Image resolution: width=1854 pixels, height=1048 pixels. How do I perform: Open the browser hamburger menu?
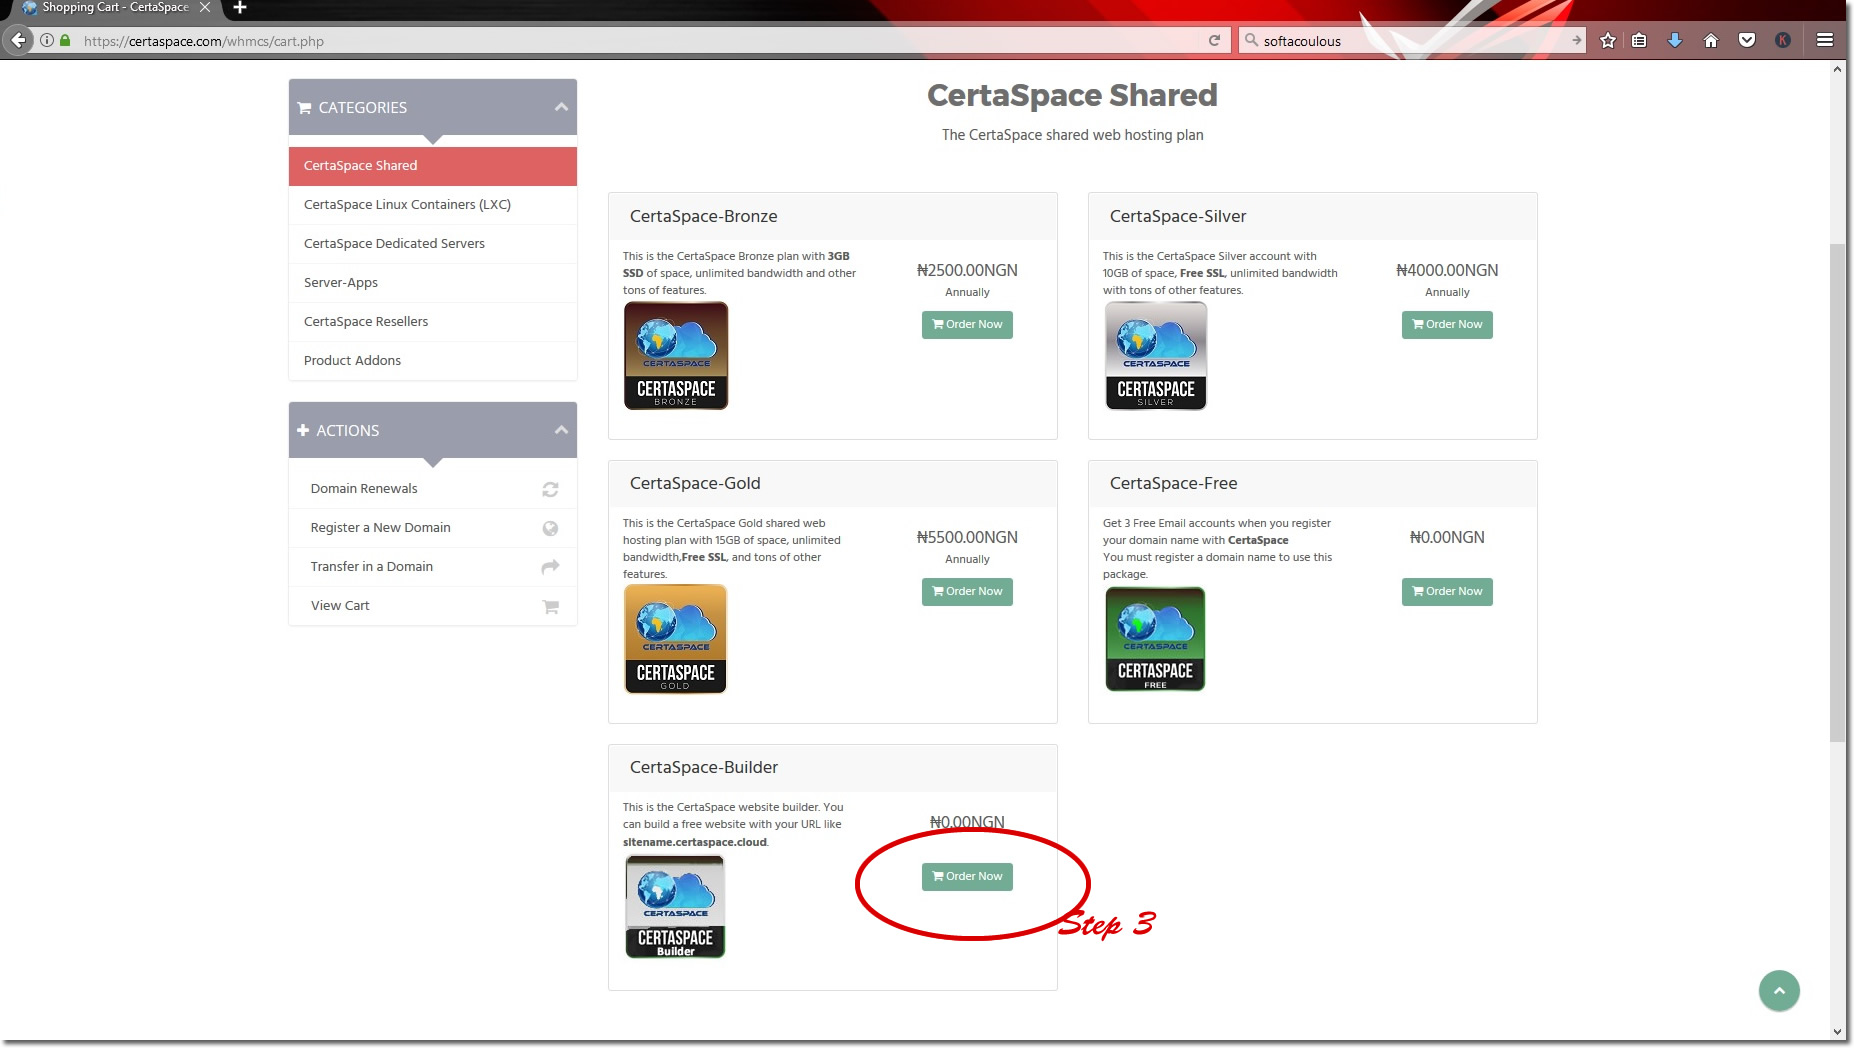pyautogui.click(x=1825, y=41)
